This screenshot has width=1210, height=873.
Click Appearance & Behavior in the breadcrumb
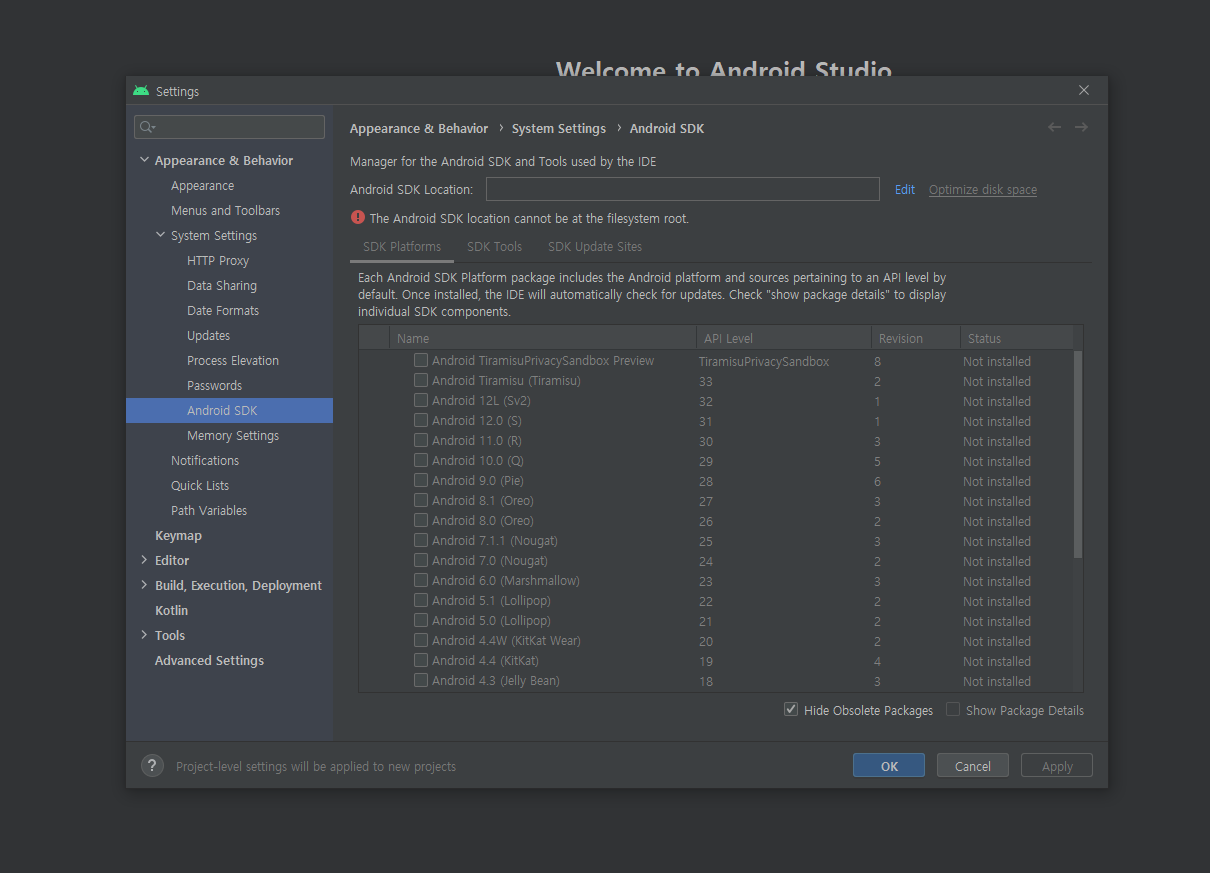(419, 128)
